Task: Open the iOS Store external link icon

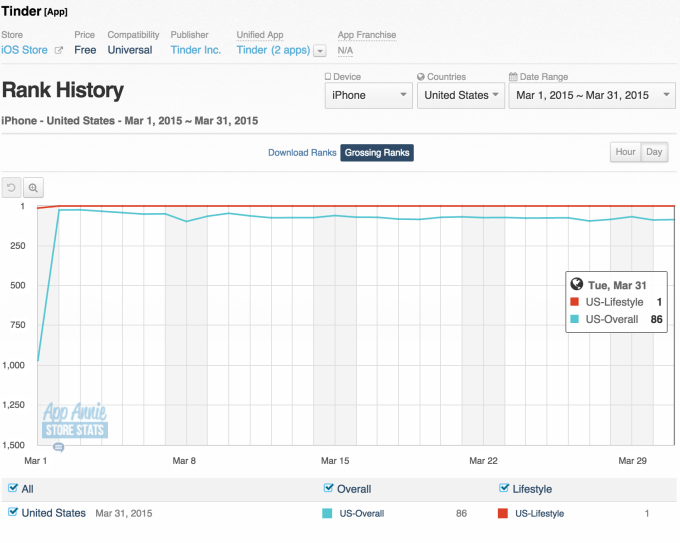Action: click(58, 50)
